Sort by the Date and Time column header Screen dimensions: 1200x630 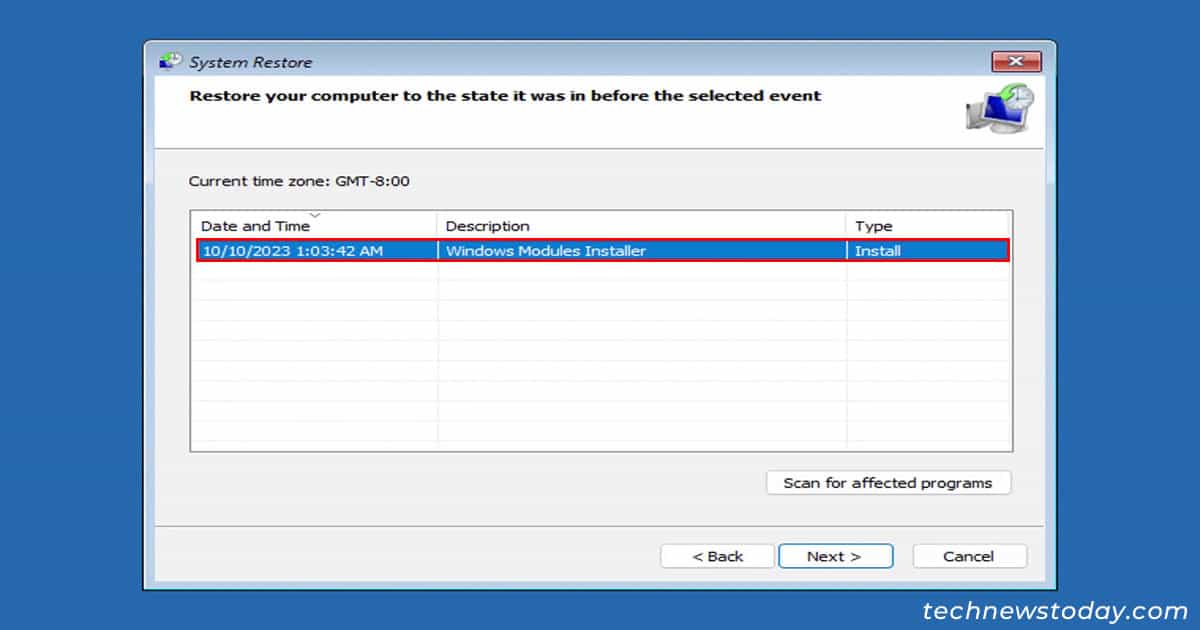pos(314,225)
